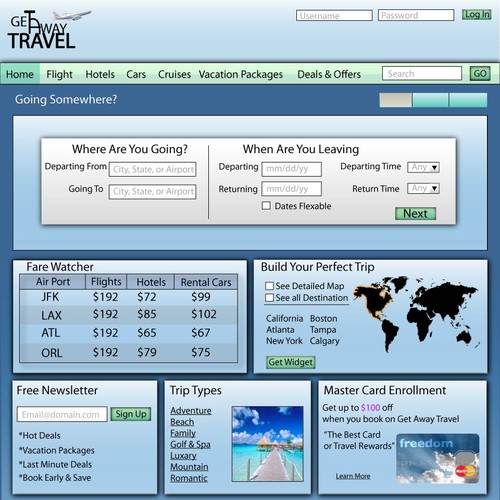The height and width of the screenshot is (500, 500).
Task: Click the green Log In button
Action: (477, 15)
